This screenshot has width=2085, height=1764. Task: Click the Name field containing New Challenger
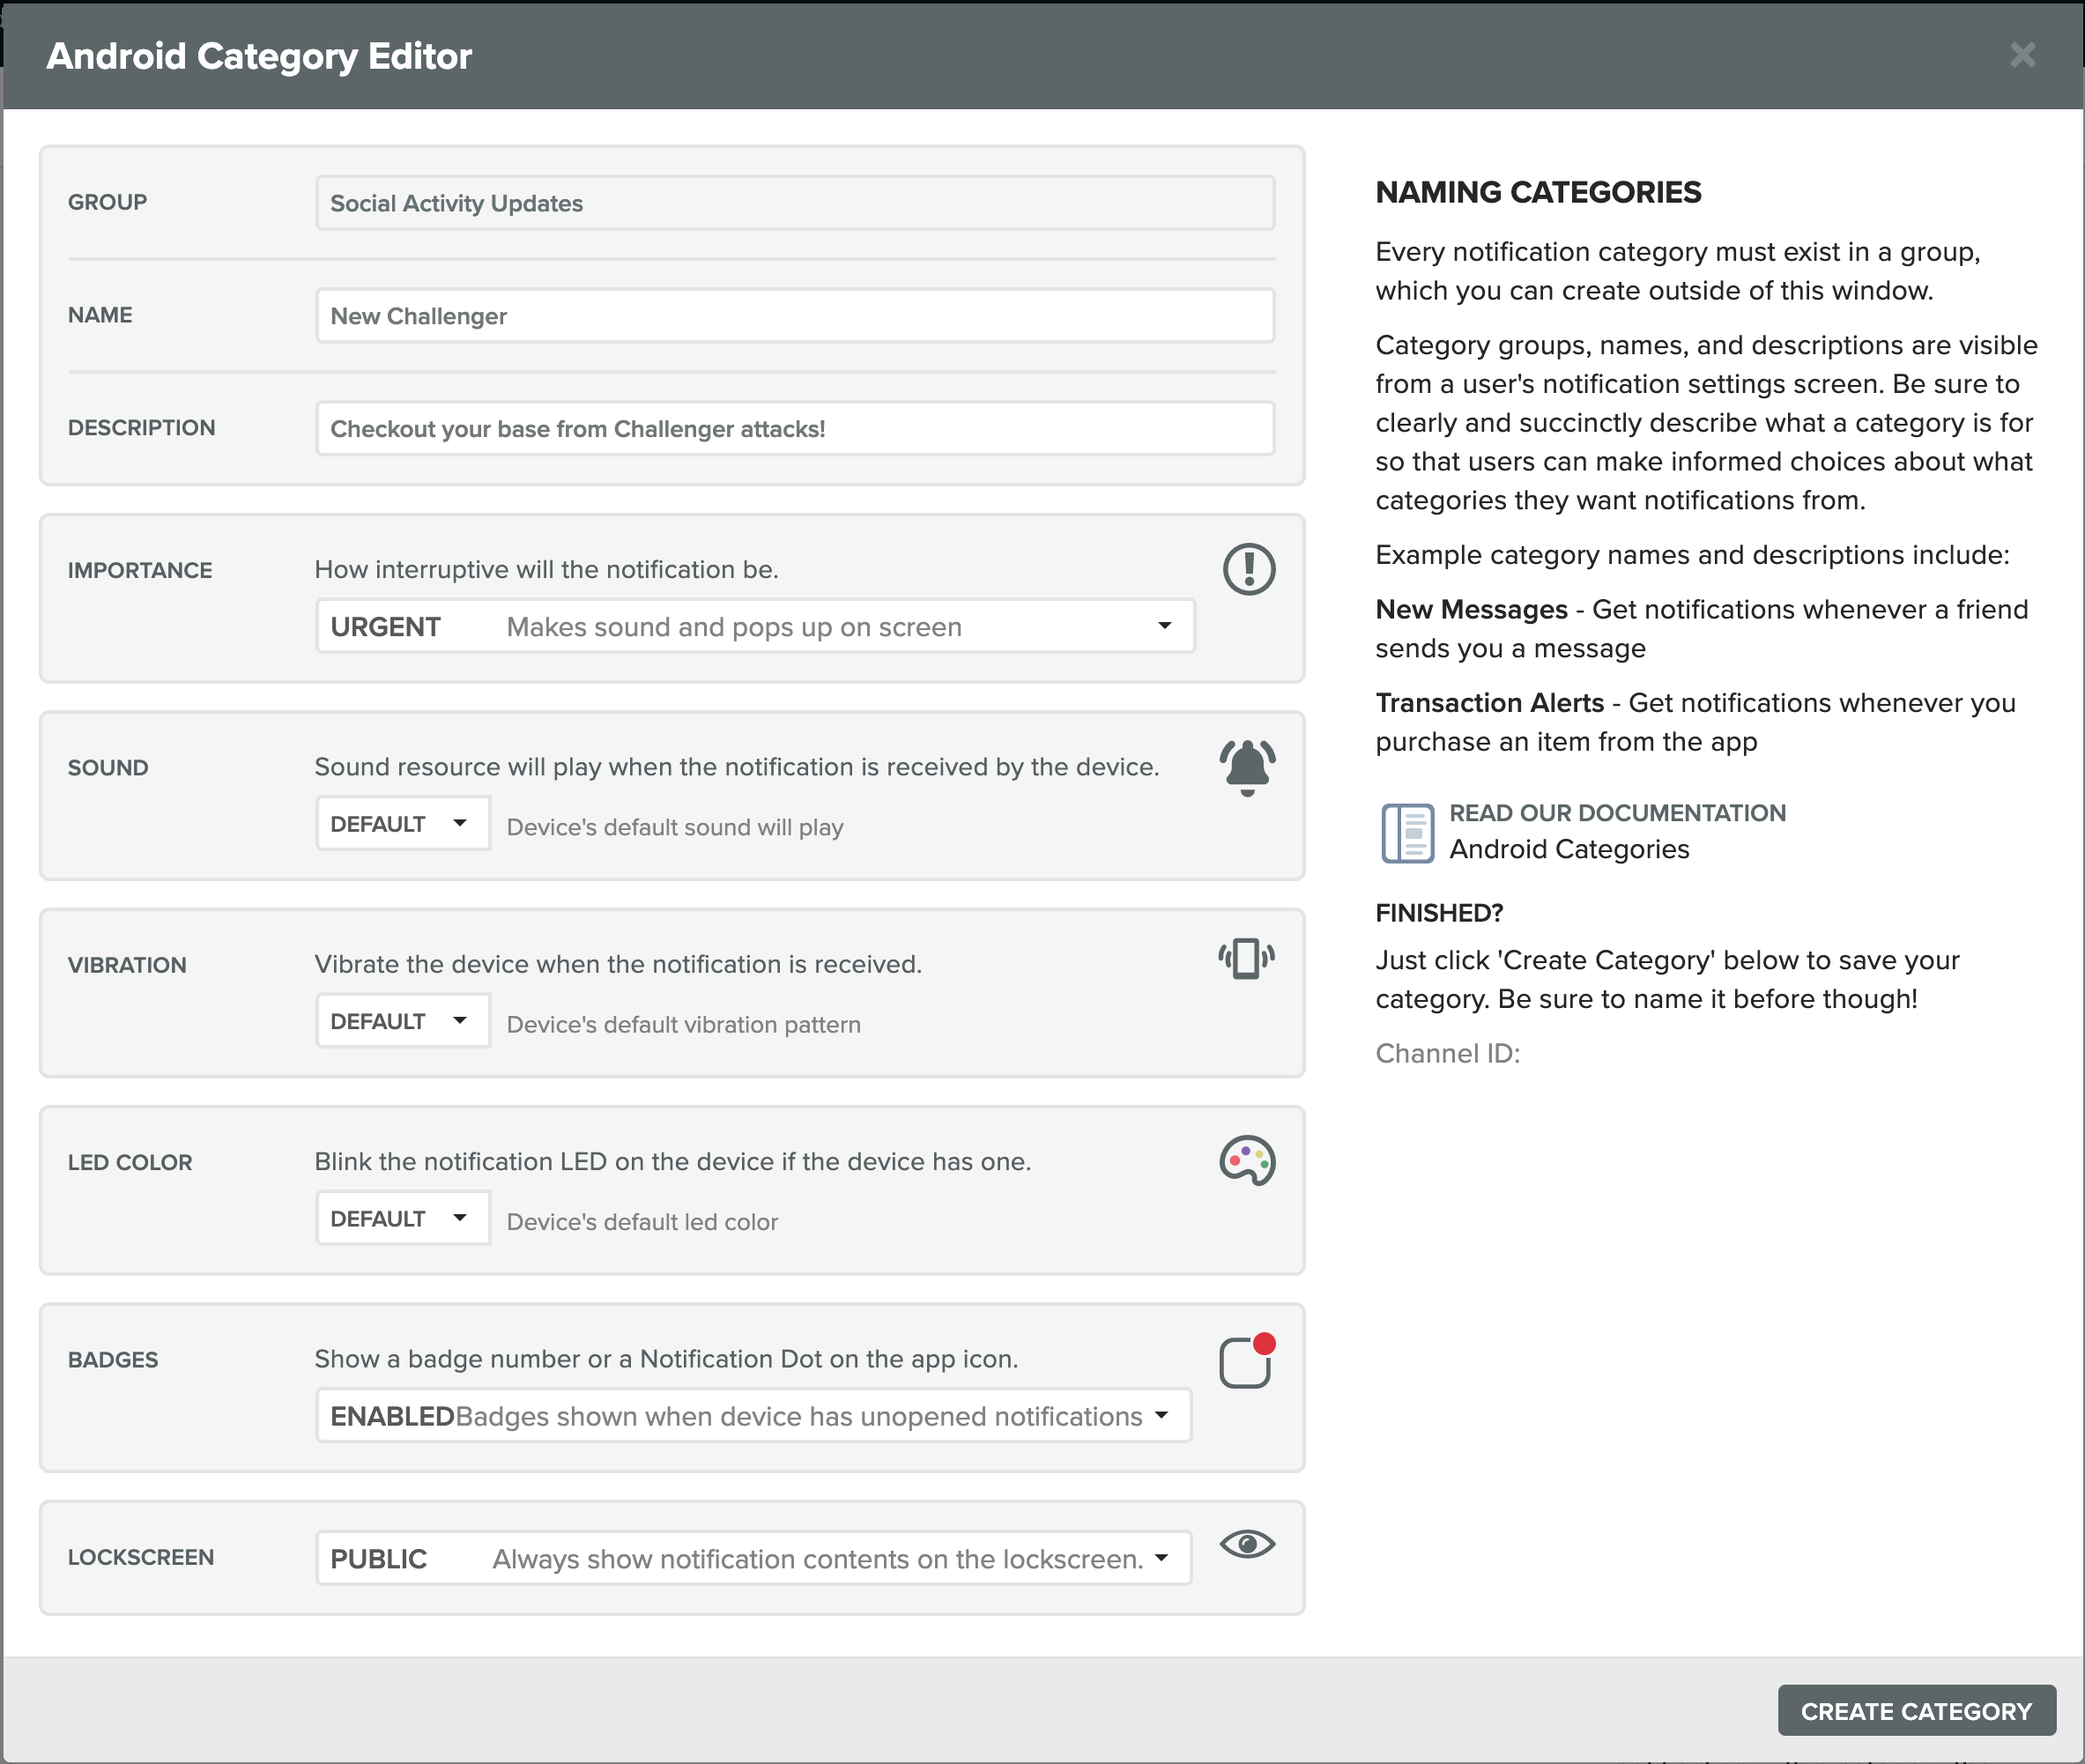(795, 316)
